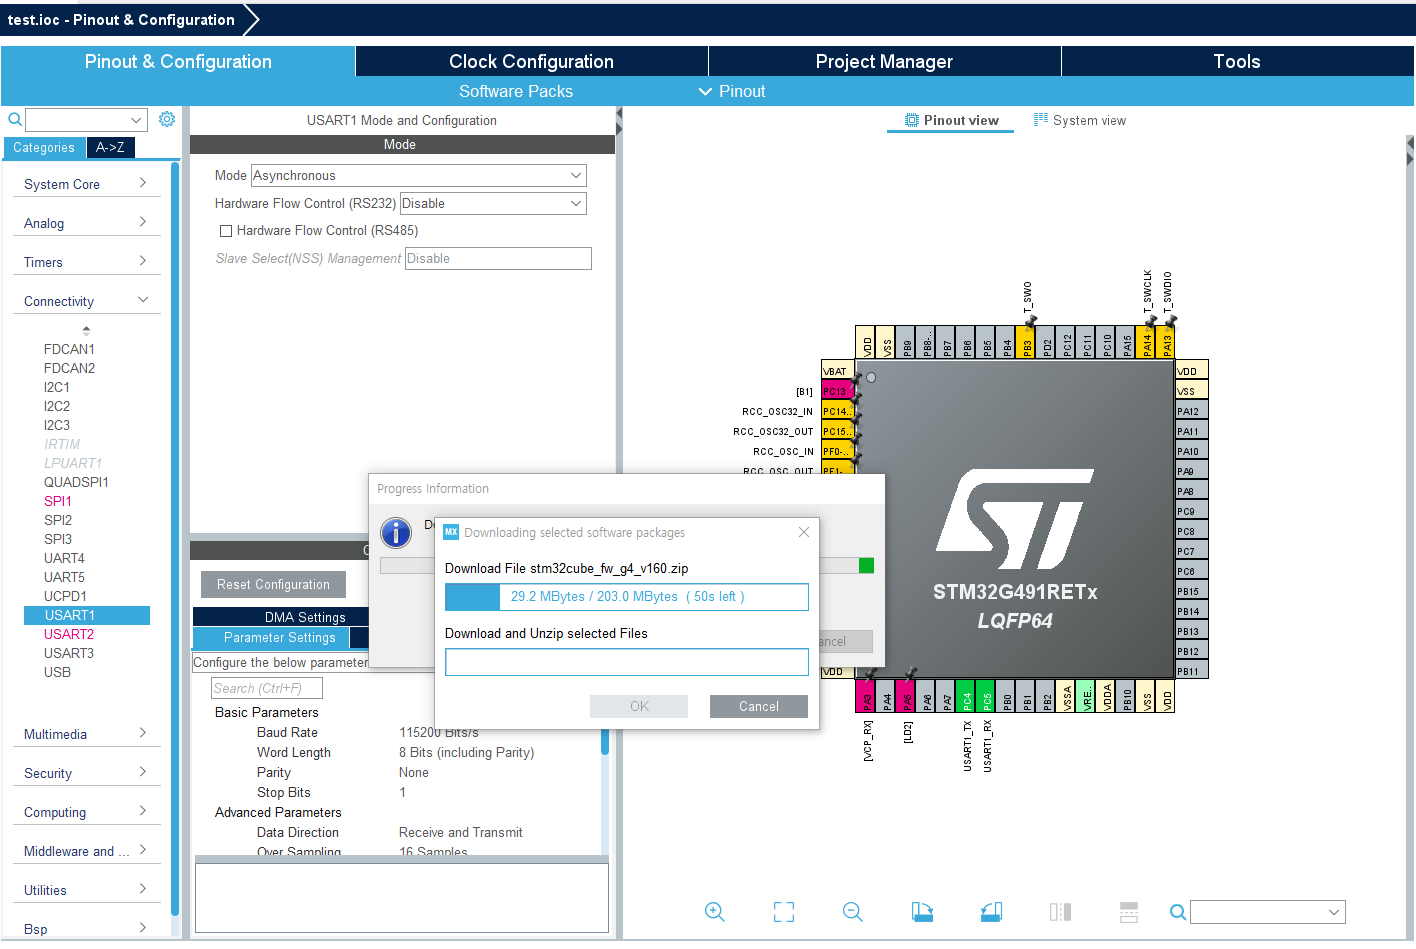Select the magenta PA5 pin (LD2)
Viewport: 1416px width, 949px height.
pos(906,696)
